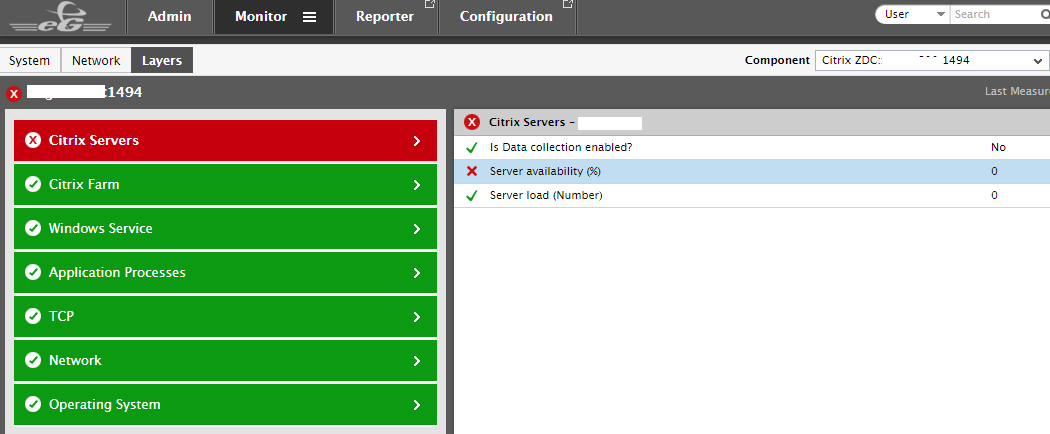Click the eG logo
Image resolution: width=1050 pixels, height=434 pixels.
(60, 18)
